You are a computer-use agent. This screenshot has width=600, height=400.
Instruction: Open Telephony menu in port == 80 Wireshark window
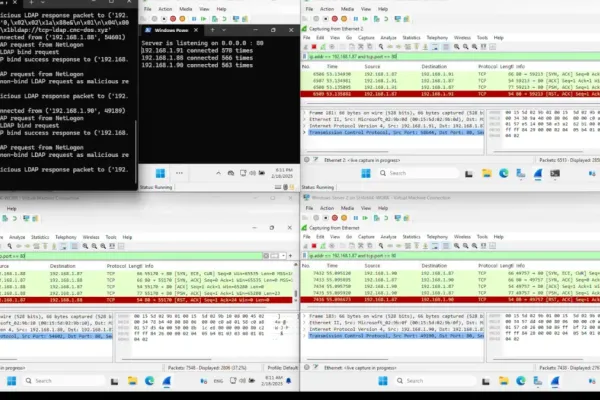tap(66, 237)
